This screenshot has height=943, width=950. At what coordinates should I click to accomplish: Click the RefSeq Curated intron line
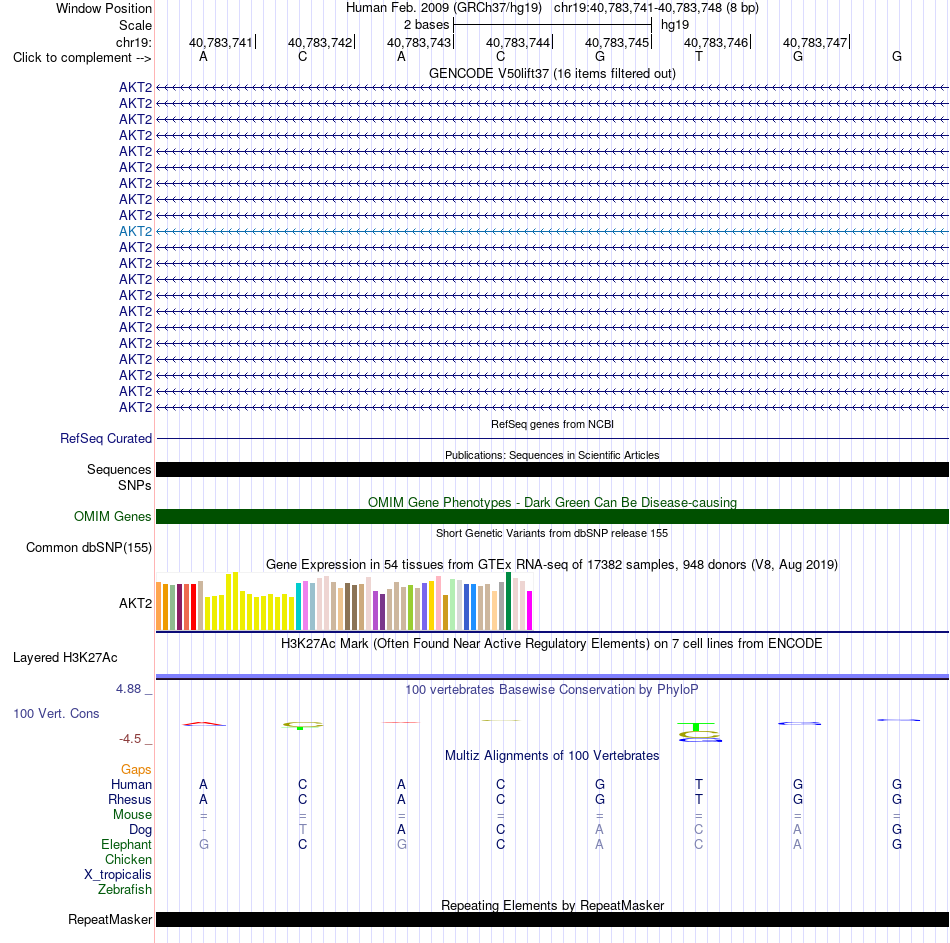click(x=553, y=438)
